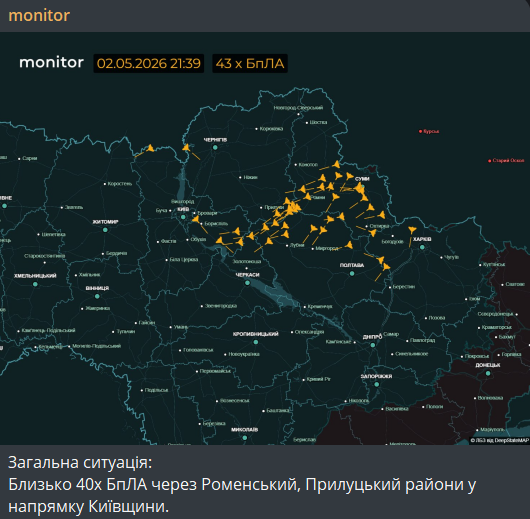Image resolution: width=530 pixels, height=519 pixels.
Task: Click the Корюківка town label
Action: click(271, 129)
